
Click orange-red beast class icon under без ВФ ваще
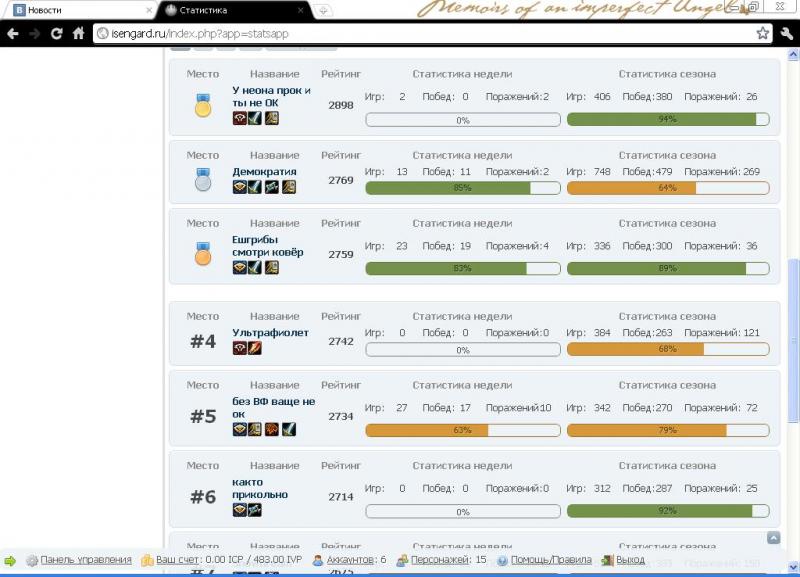(271, 429)
